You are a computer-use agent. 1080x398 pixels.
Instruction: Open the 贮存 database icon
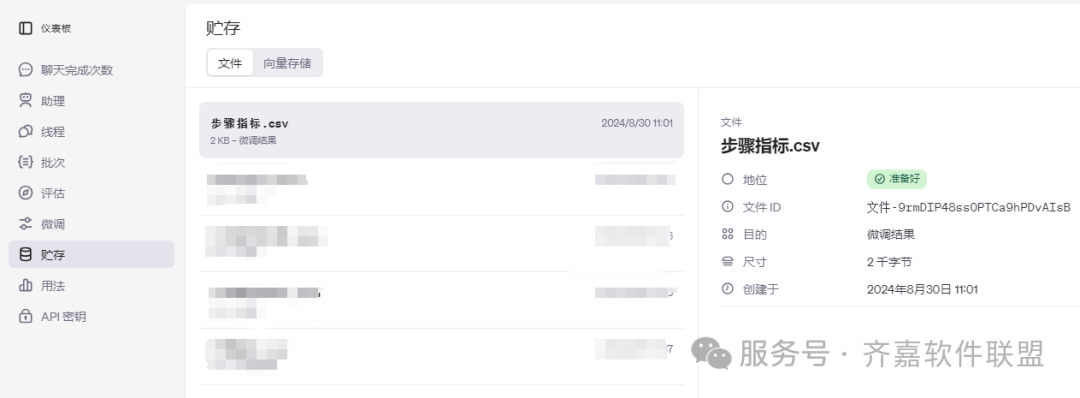point(25,254)
